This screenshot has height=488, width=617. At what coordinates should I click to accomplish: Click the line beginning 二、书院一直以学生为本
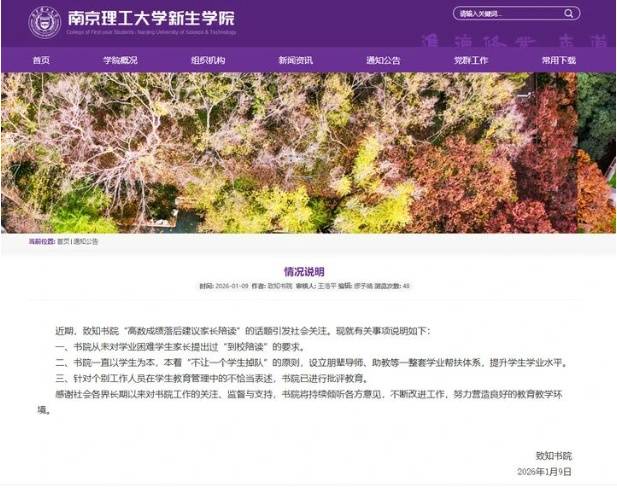pos(312,362)
